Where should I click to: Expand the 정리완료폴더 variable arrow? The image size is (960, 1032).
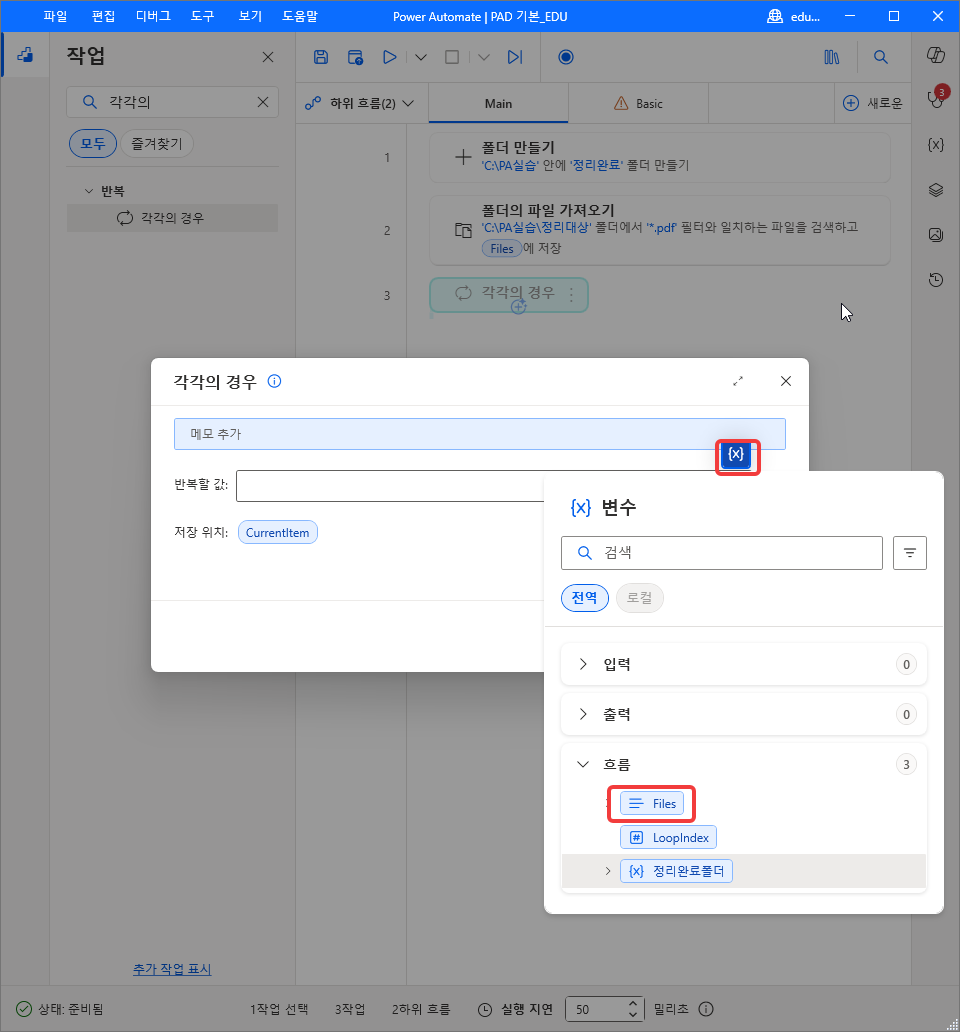(607, 871)
